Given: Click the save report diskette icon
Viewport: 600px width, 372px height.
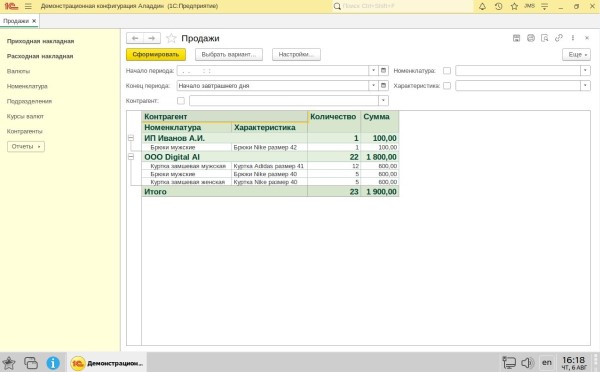Looking at the screenshot, I should tap(516, 38).
